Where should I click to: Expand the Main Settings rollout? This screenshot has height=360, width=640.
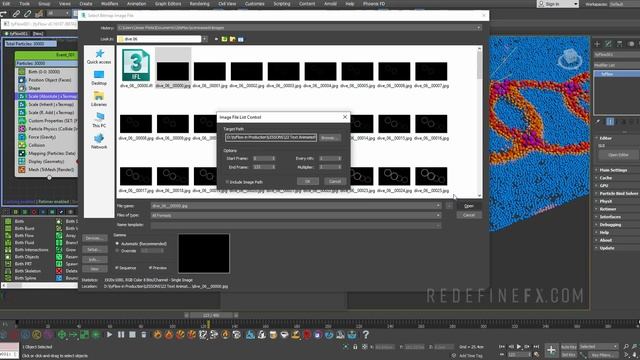click(613, 170)
